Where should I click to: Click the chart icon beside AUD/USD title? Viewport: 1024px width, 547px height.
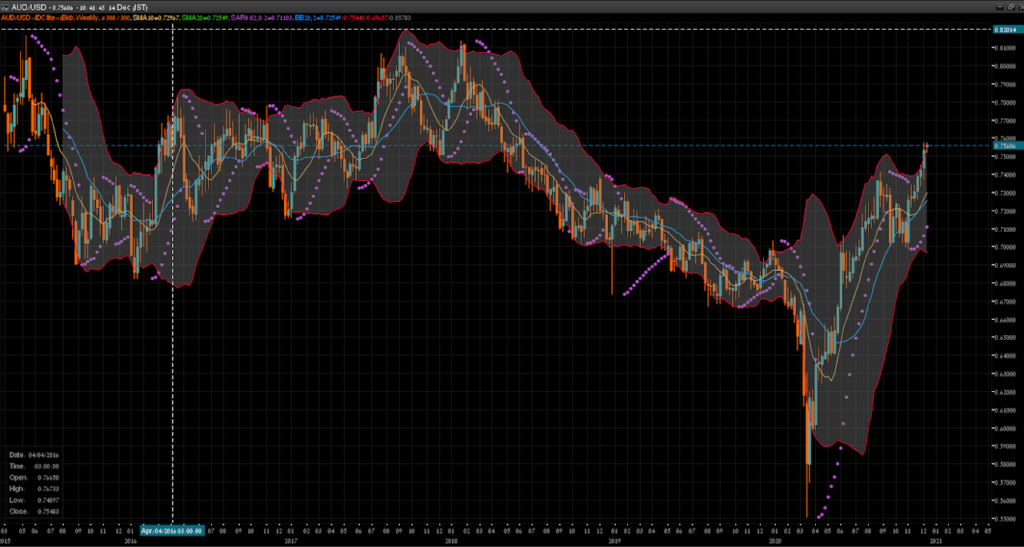pos(7,6)
